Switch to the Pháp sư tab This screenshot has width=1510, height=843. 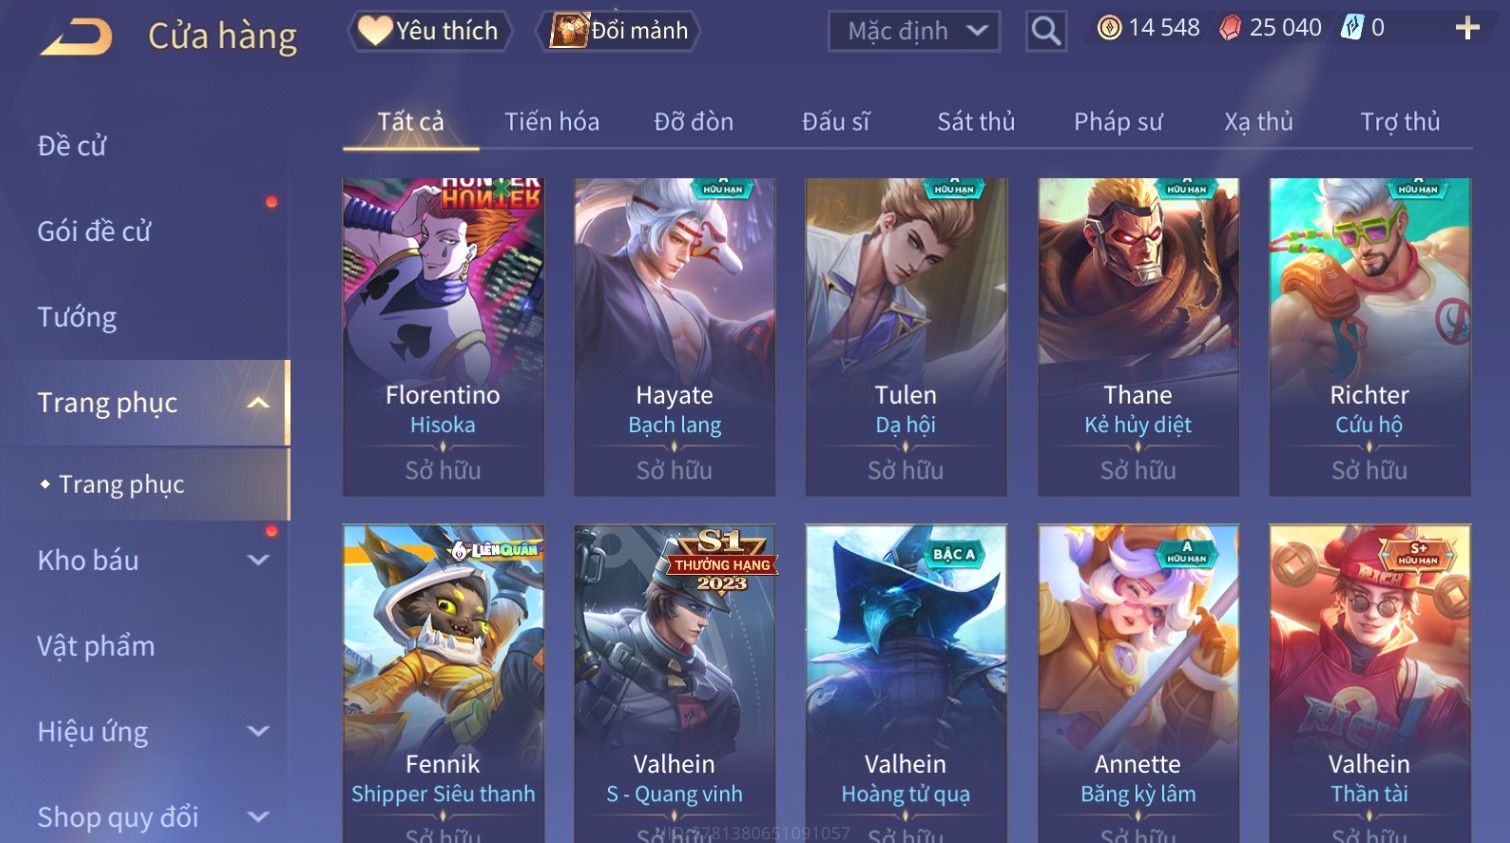[x=1118, y=122]
